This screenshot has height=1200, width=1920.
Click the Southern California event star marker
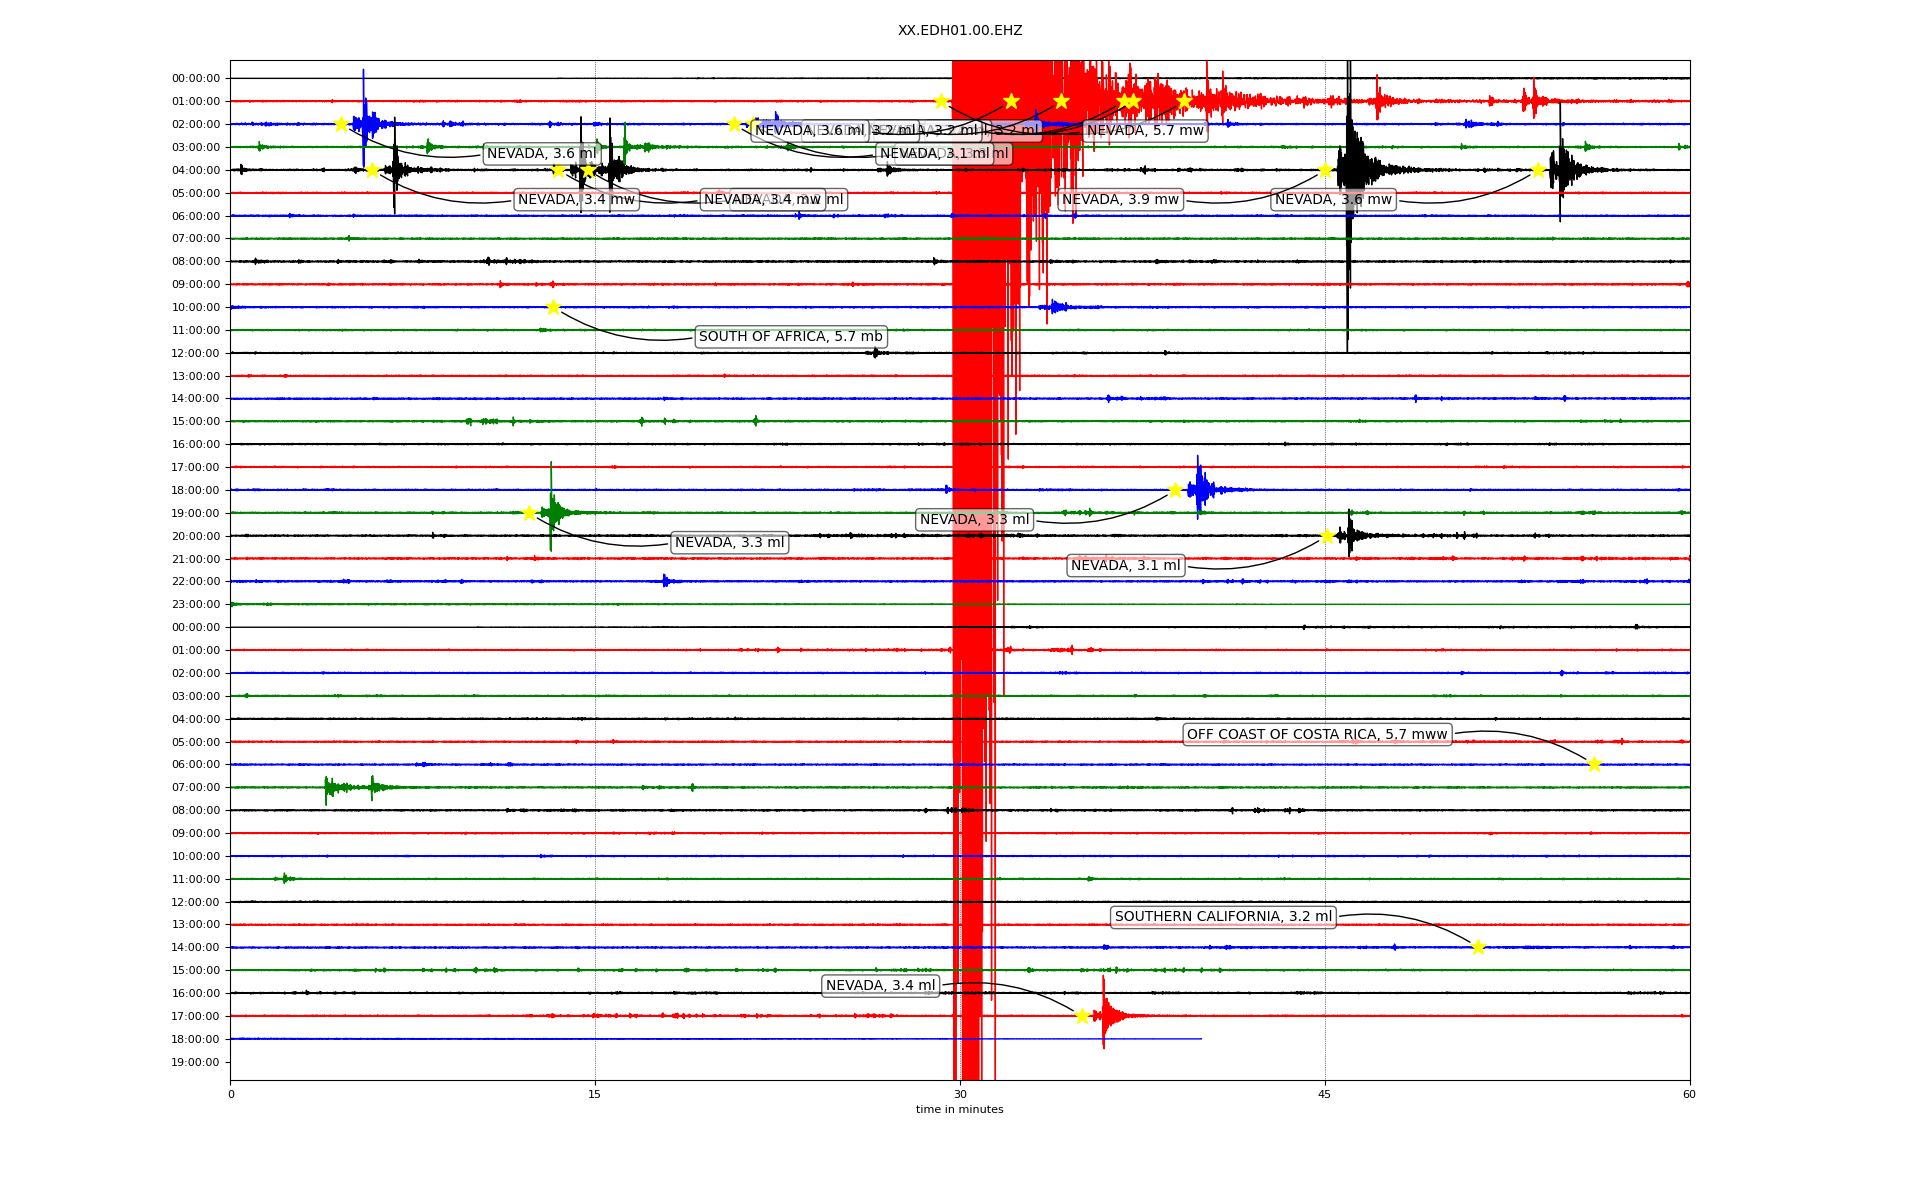(1478, 947)
